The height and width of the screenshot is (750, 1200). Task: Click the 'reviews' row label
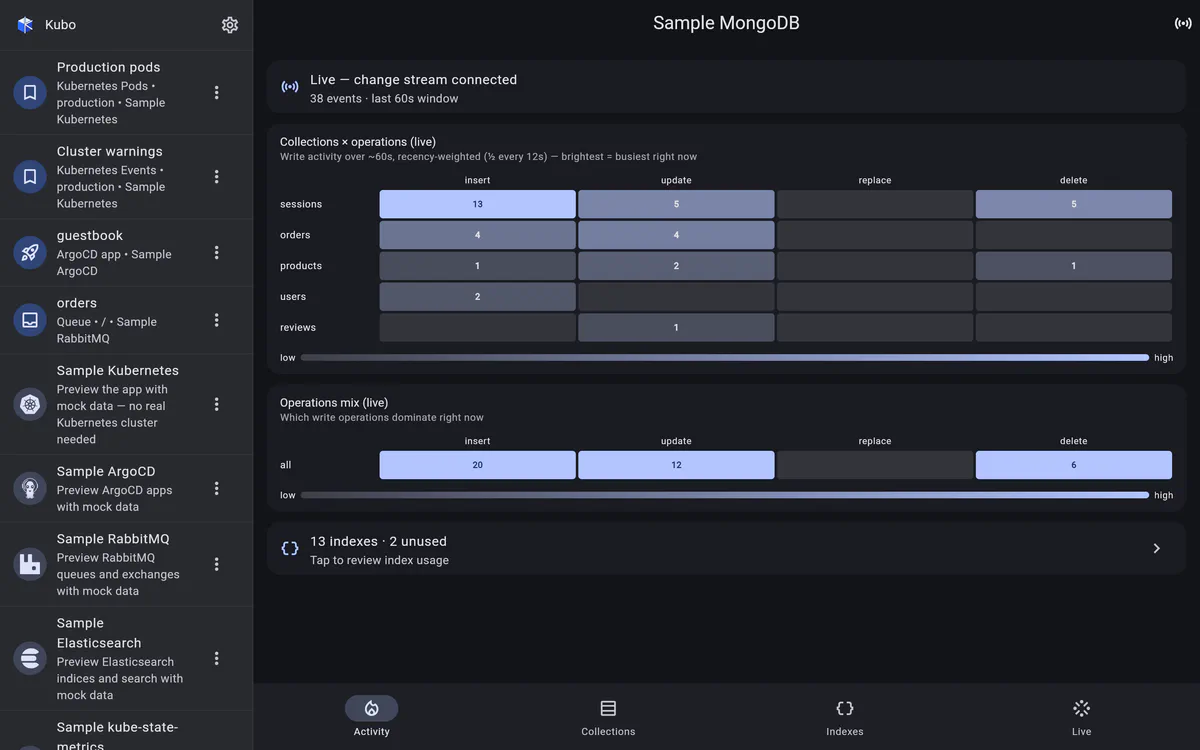(298, 327)
